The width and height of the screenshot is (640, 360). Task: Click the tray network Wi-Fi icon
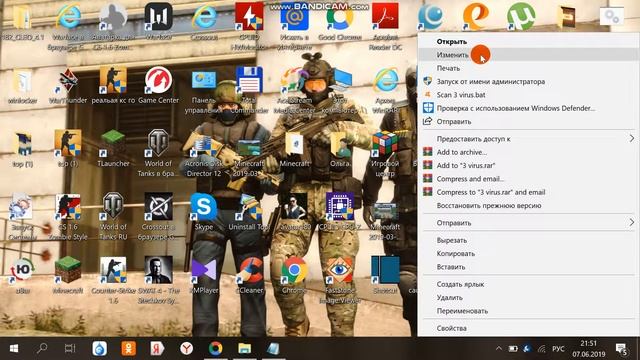pos(542,349)
